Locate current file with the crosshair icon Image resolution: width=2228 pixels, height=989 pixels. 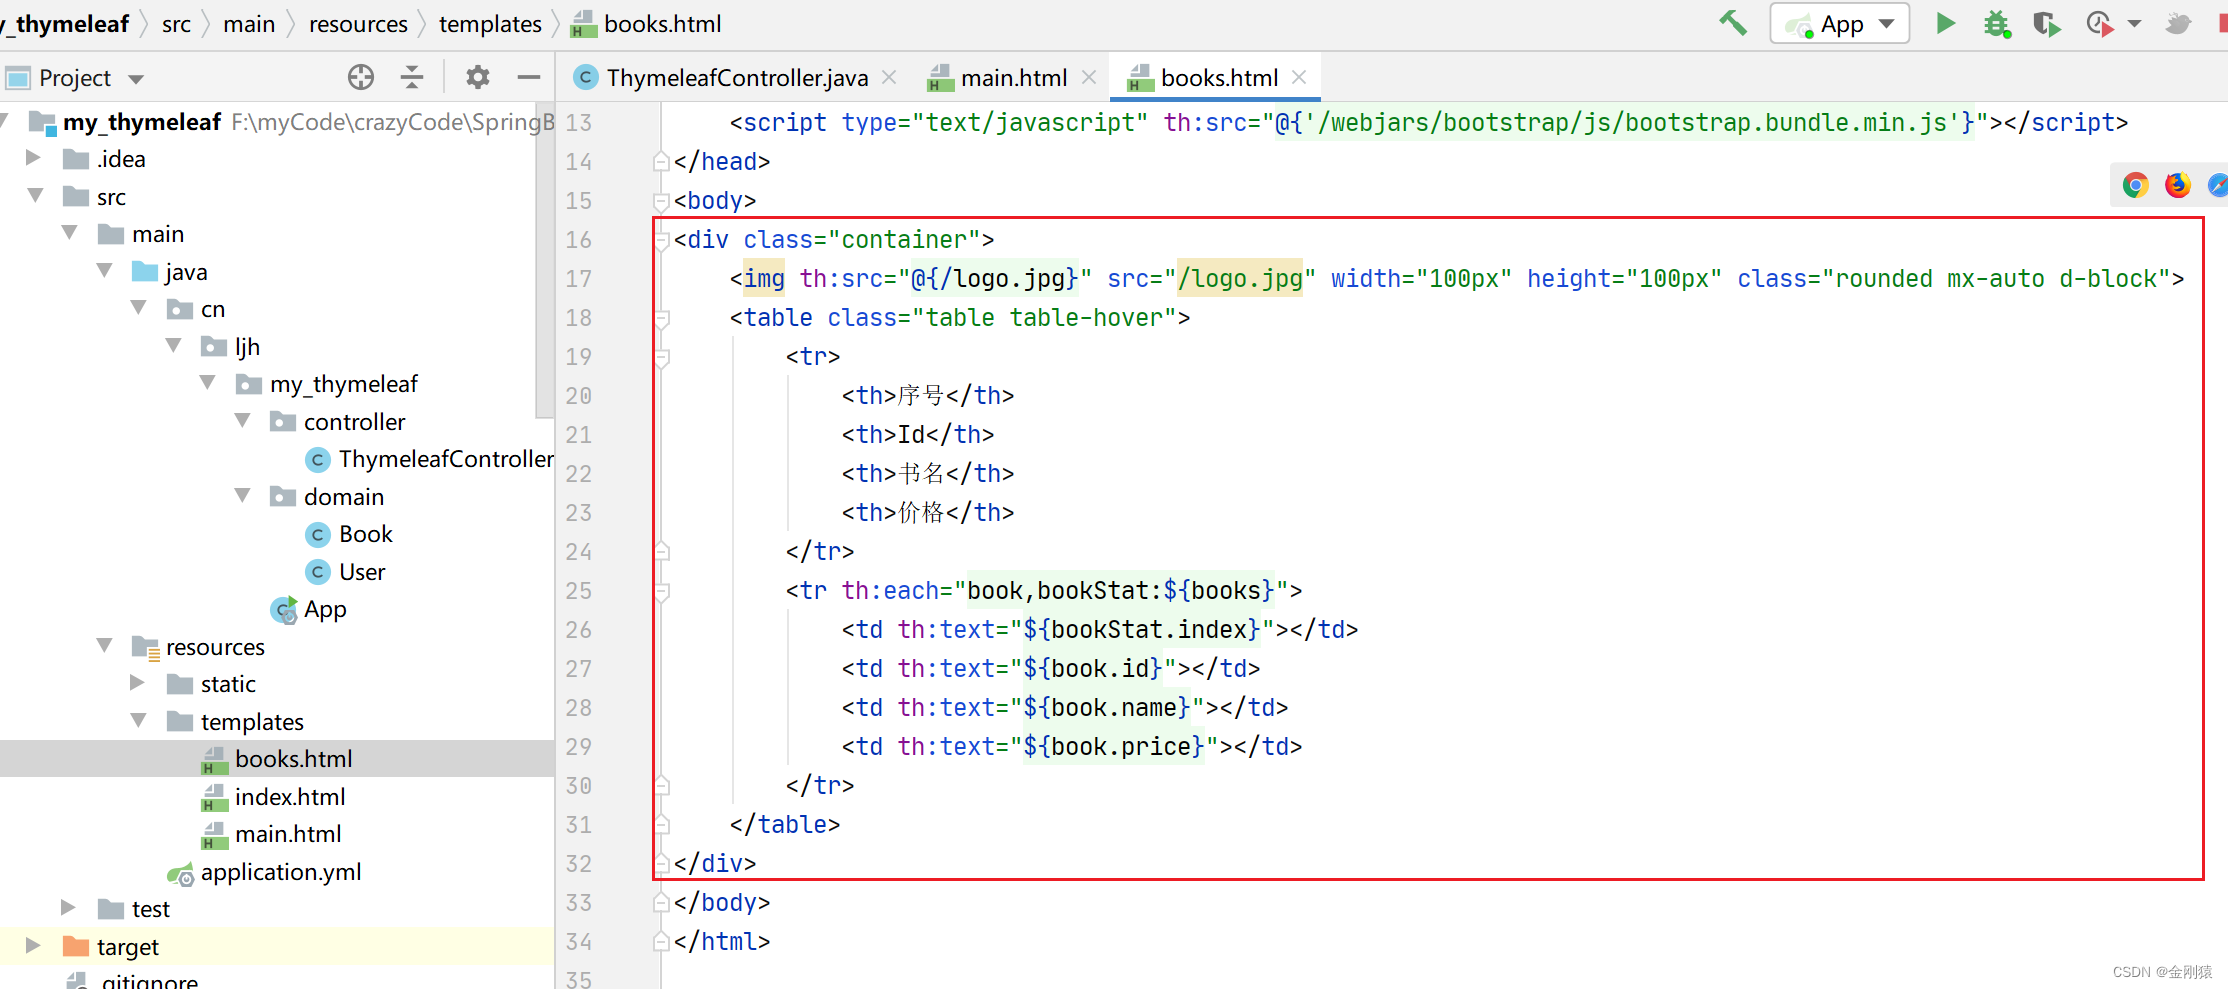(x=361, y=77)
